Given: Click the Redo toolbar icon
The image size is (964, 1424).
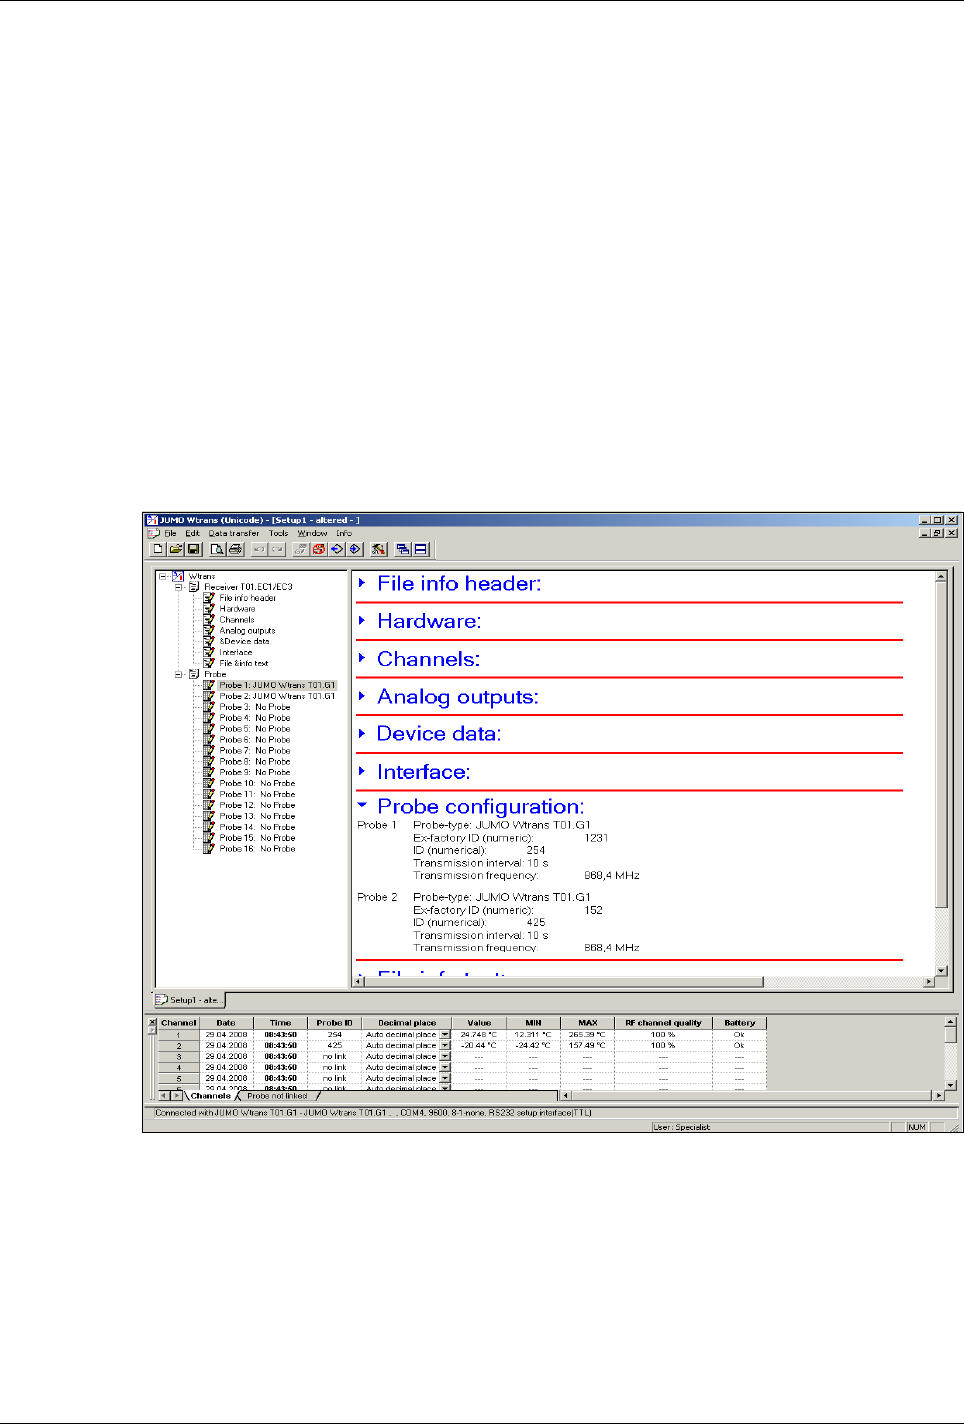Looking at the screenshot, I should (x=277, y=549).
